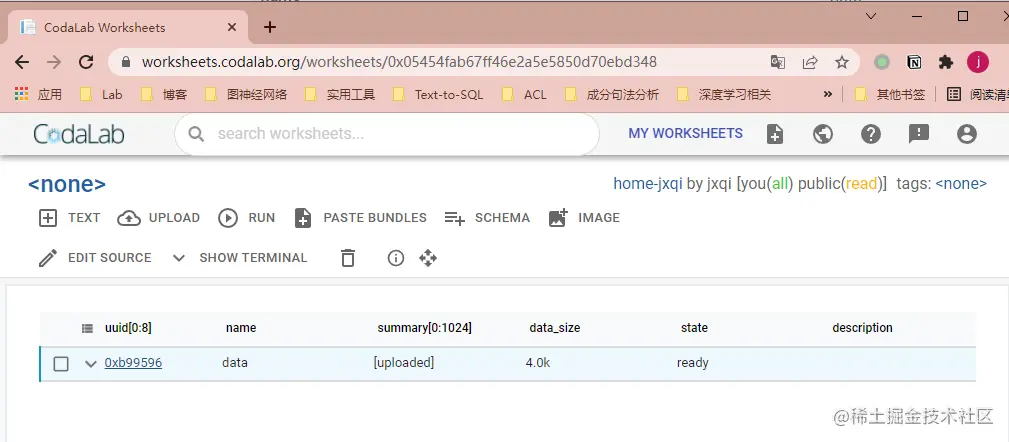
Task: Switch to CodaLab Worksheets tab
Action: pos(129,27)
